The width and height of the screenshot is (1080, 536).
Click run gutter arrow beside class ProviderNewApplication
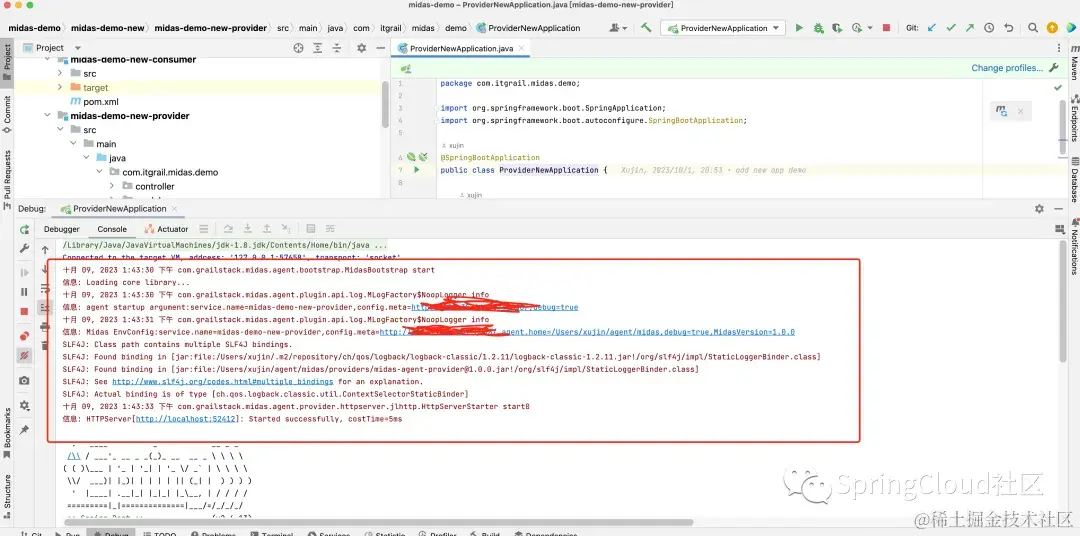pyautogui.click(x=416, y=169)
